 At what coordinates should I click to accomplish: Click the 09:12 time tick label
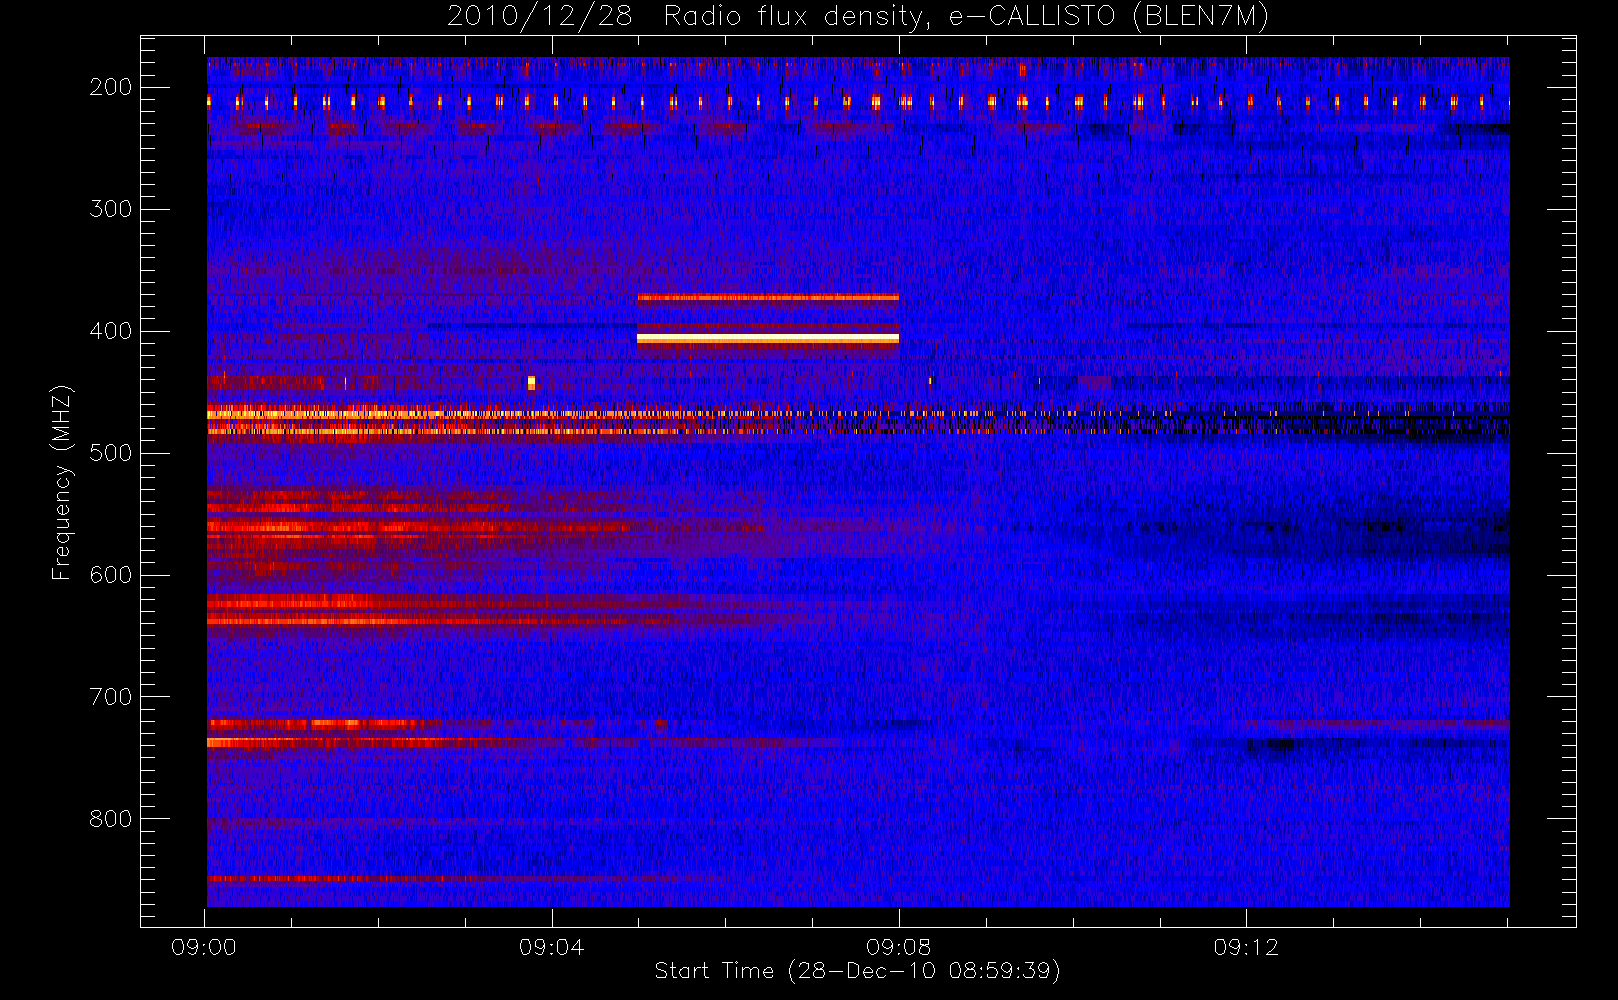click(x=1246, y=947)
